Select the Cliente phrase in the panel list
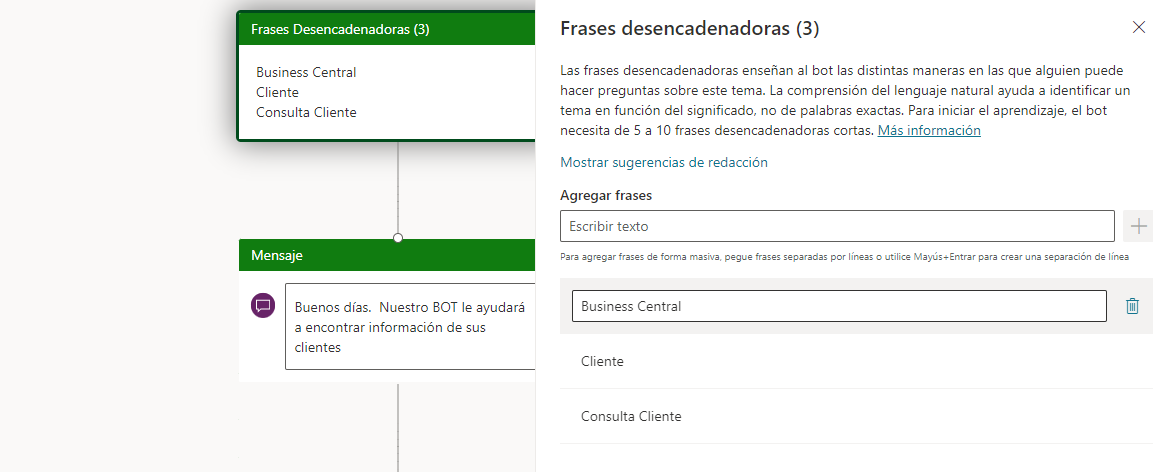Screen dimensions: 1153x472 [x=856, y=361]
